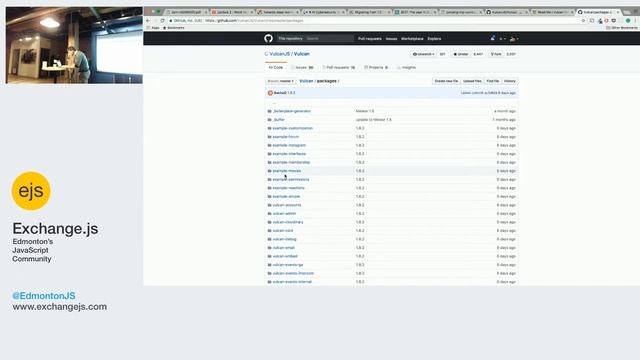This screenshot has width=640, height=360.
Task: Open the example-interfaces folder
Action: click(x=289, y=154)
